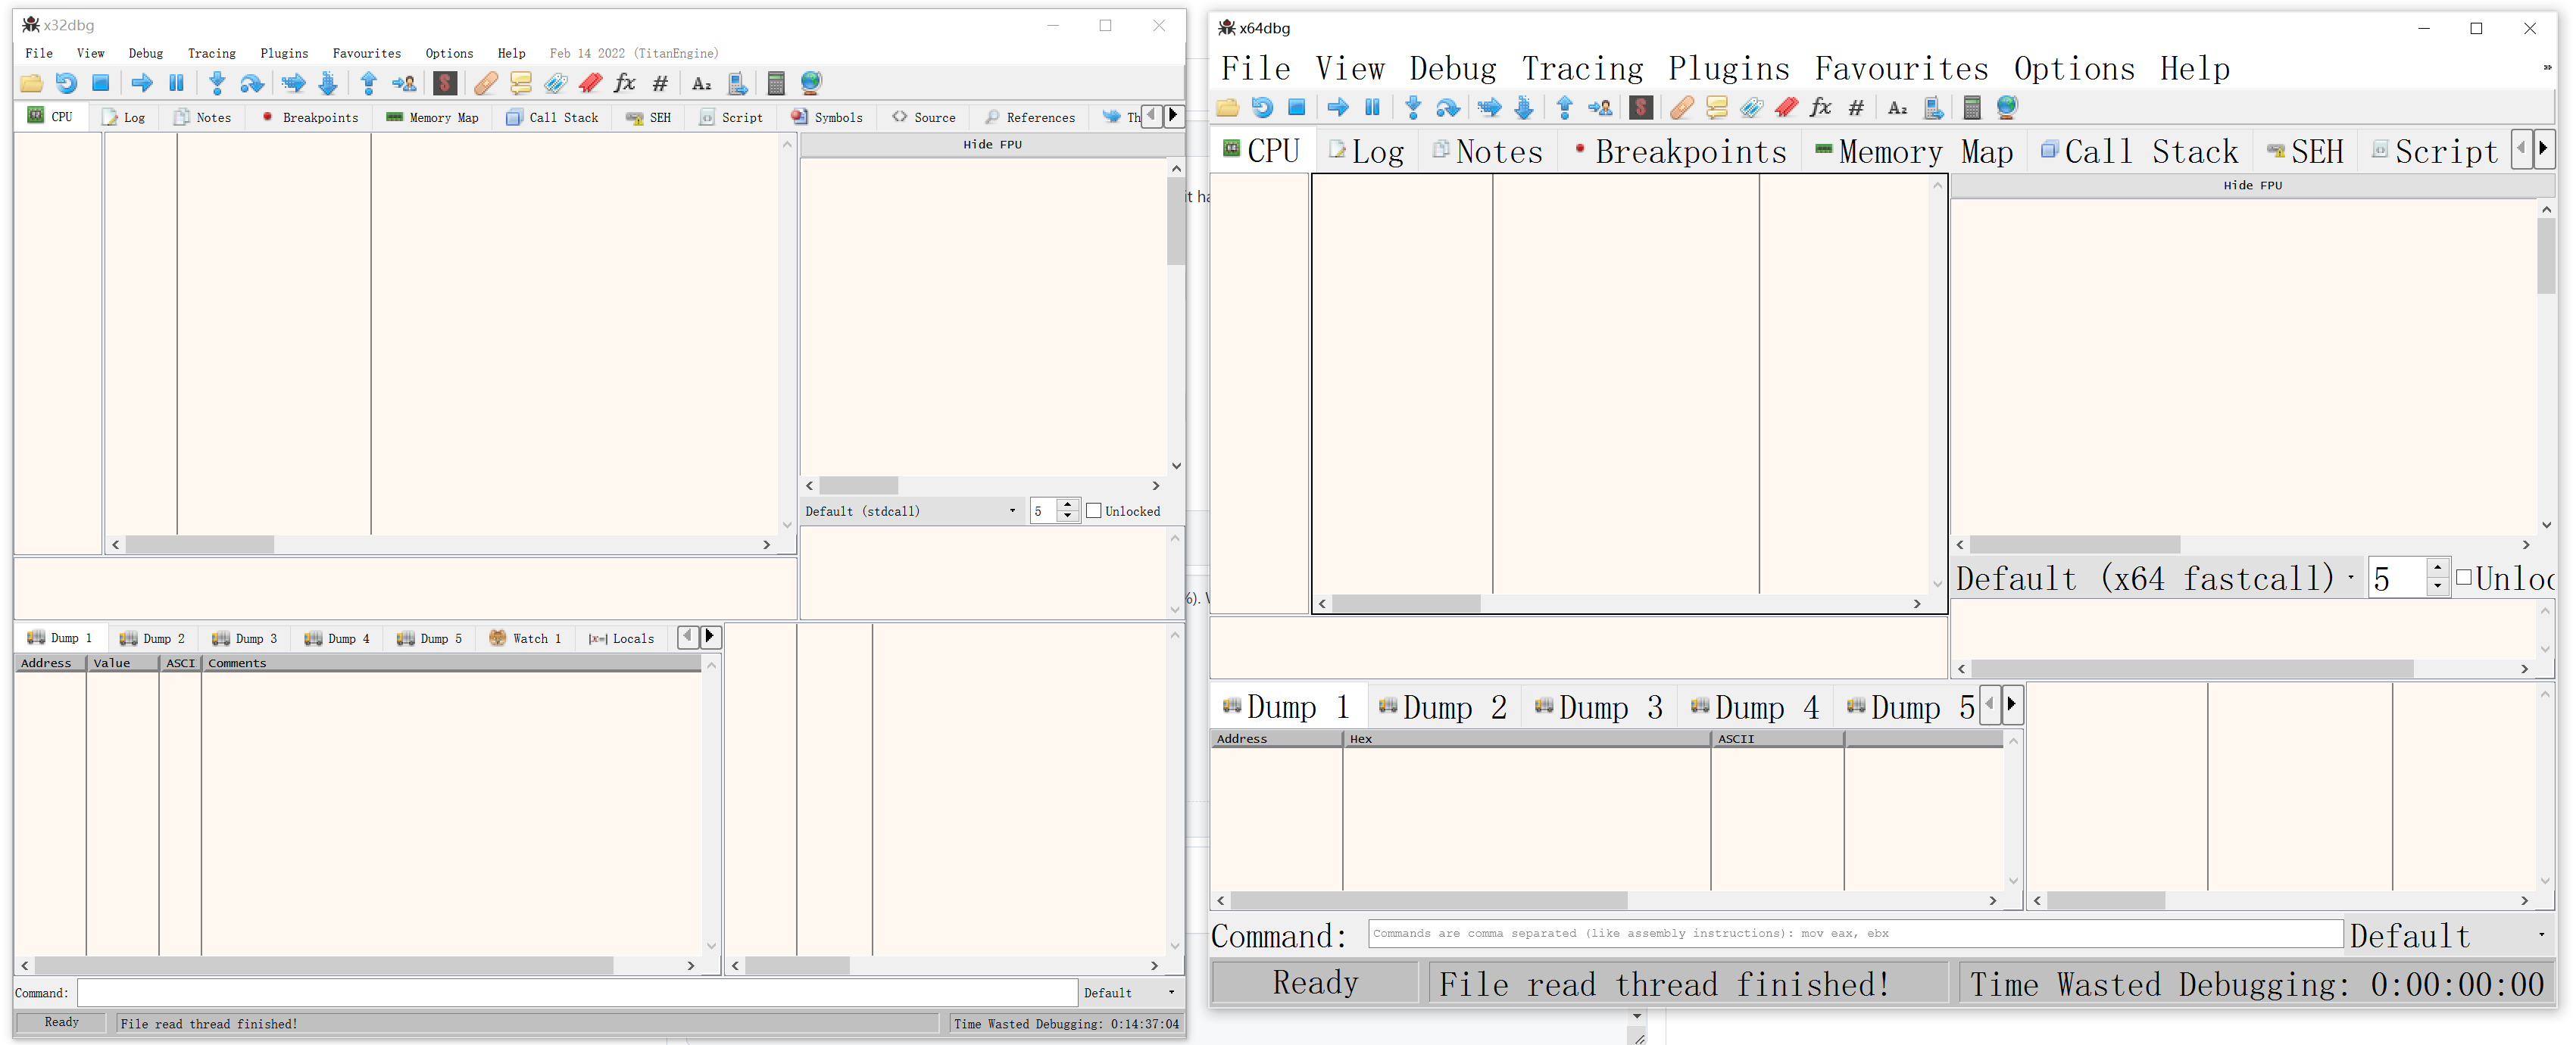Open Functions fx icon in x32dbg toolbar
Viewport: 2576px width, 1045px height.
tap(625, 83)
